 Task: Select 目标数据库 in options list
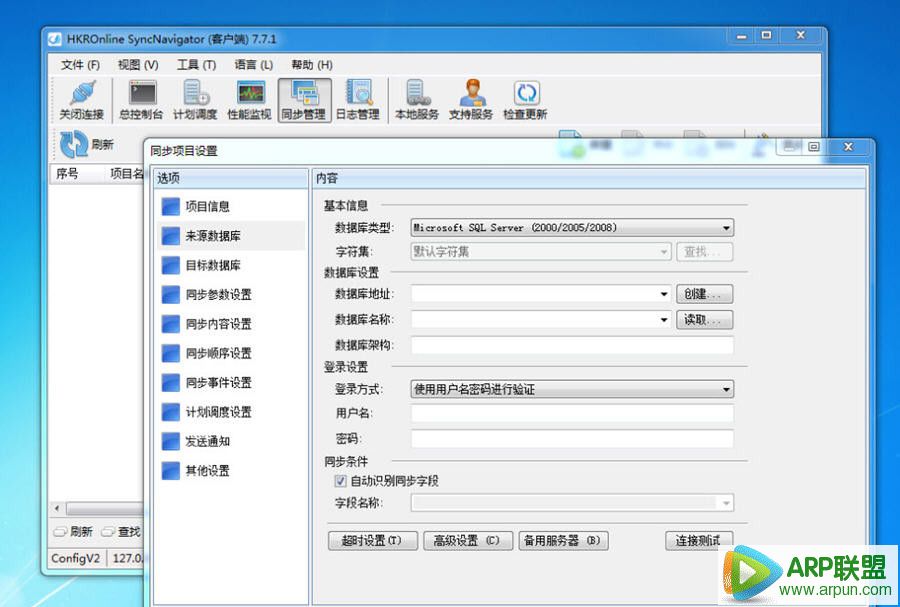pos(212,266)
